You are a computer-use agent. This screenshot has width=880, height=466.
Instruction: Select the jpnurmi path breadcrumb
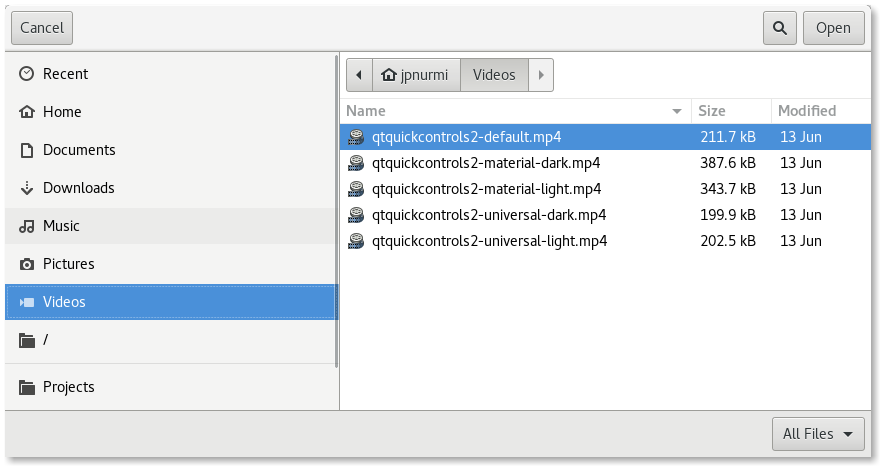click(x=415, y=75)
